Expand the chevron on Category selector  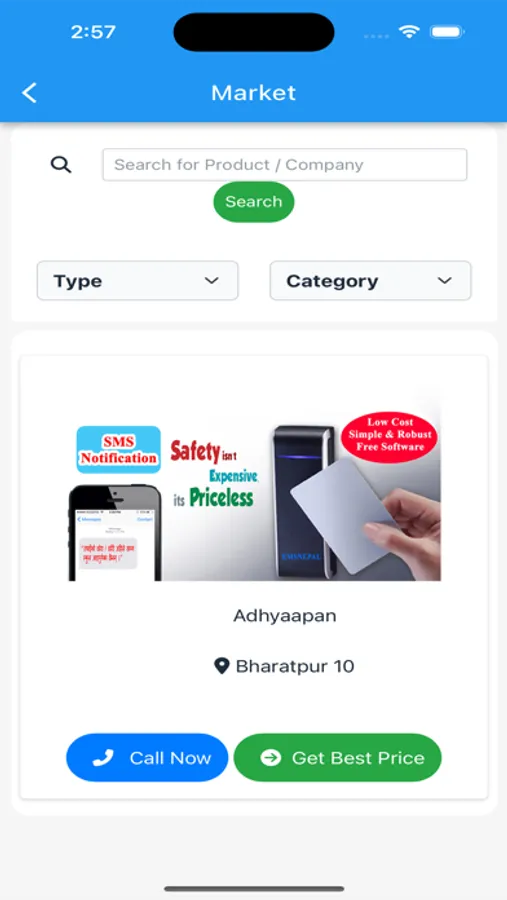(444, 281)
